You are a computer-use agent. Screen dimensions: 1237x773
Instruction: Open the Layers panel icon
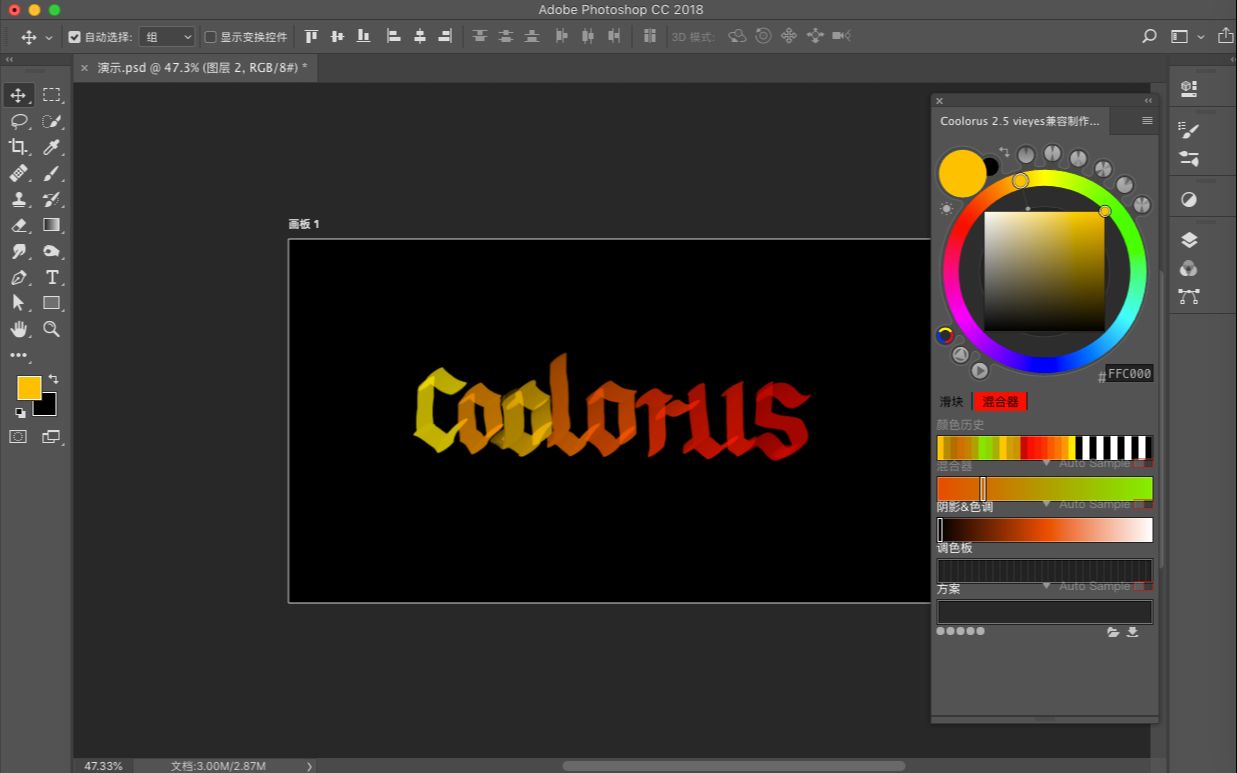pos(1188,240)
